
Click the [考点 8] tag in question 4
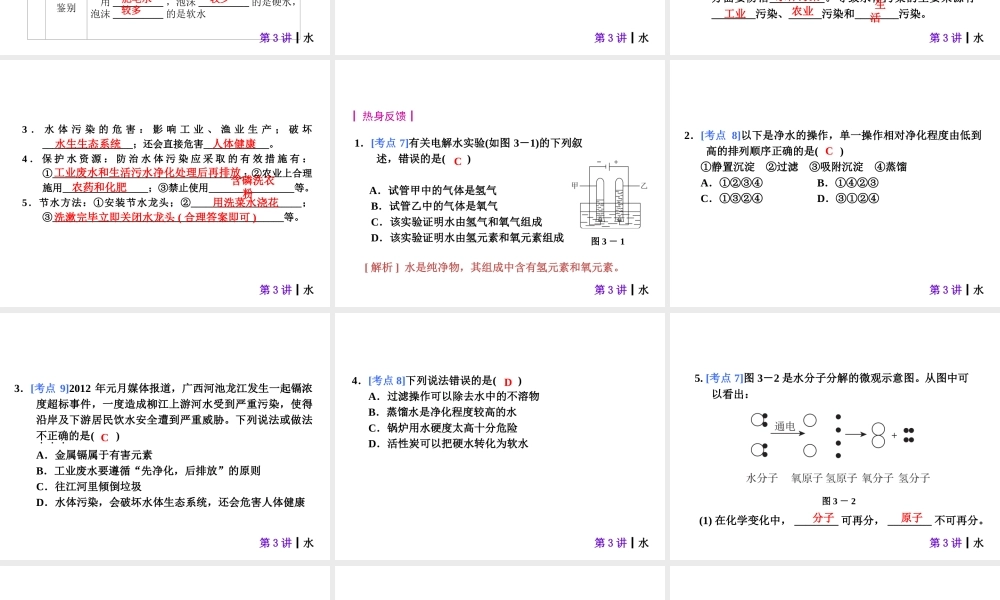386,381
